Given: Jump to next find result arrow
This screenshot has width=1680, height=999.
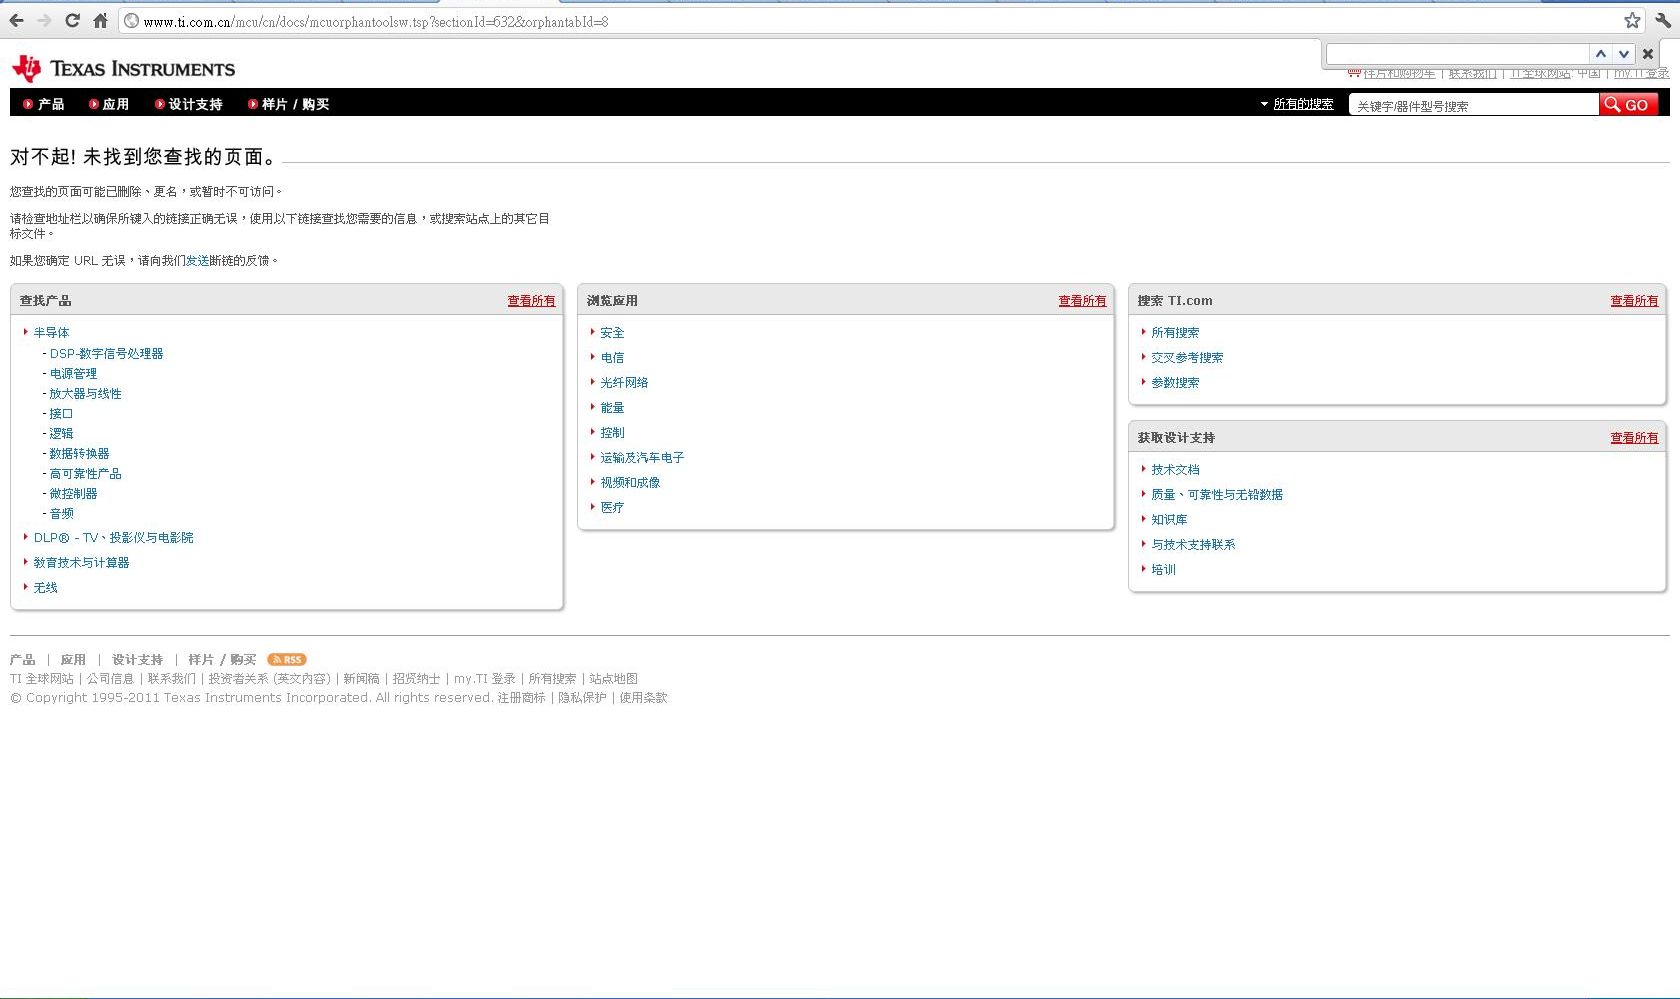Looking at the screenshot, I should 1624,54.
